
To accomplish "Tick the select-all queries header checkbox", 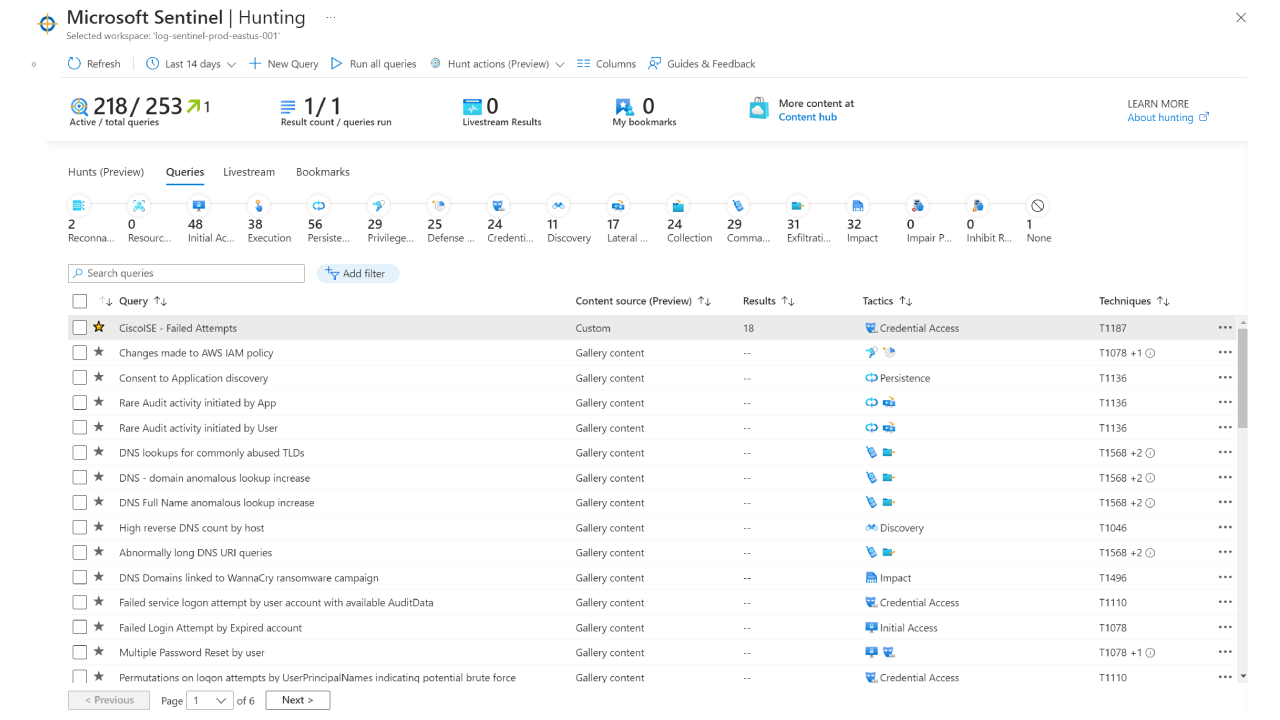I will (80, 301).
